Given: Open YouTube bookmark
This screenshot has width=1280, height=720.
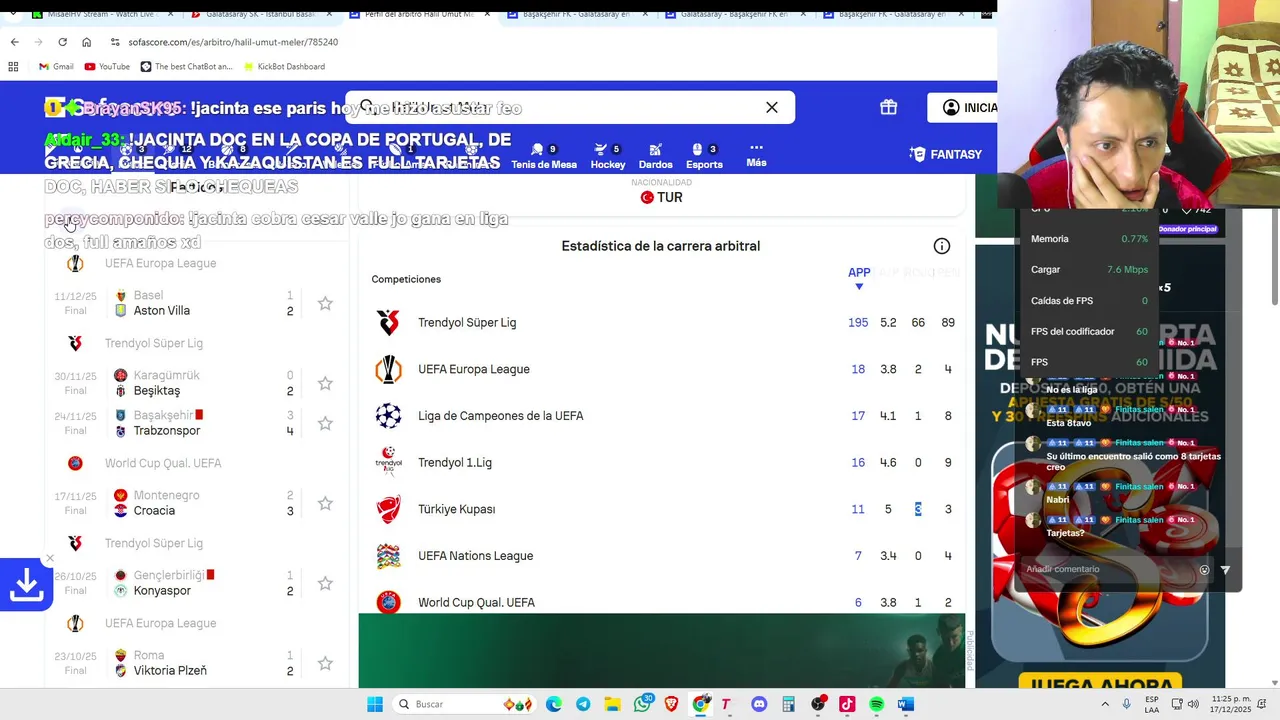Looking at the screenshot, I should [107, 66].
